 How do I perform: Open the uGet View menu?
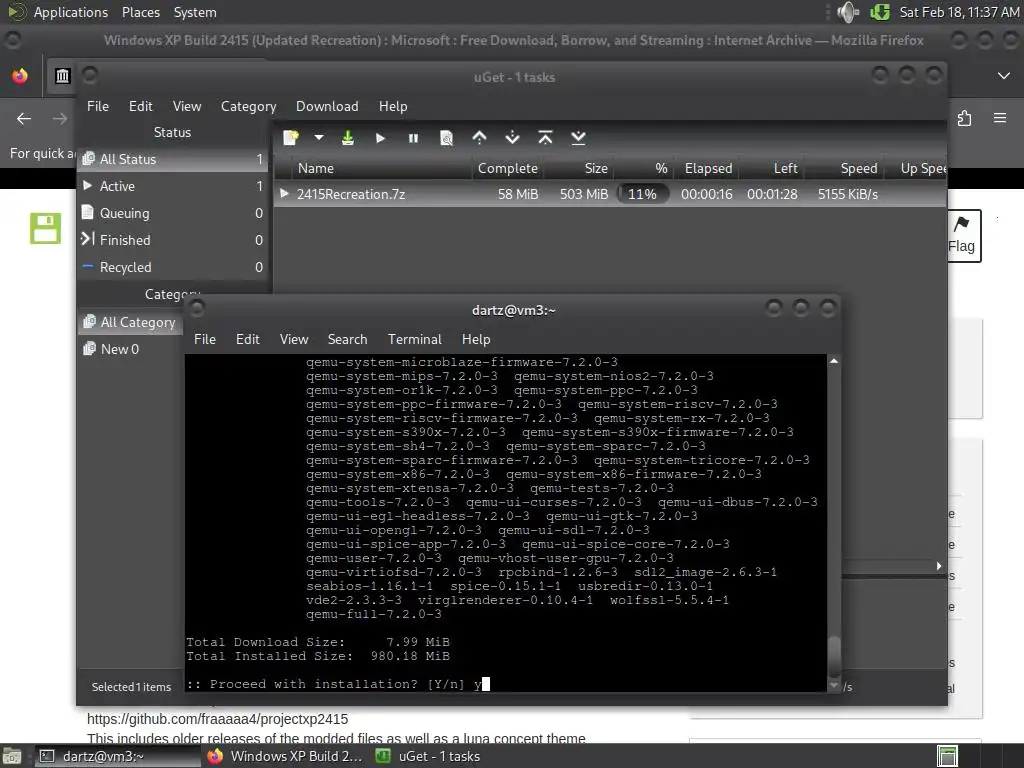[x=187, y=106]
